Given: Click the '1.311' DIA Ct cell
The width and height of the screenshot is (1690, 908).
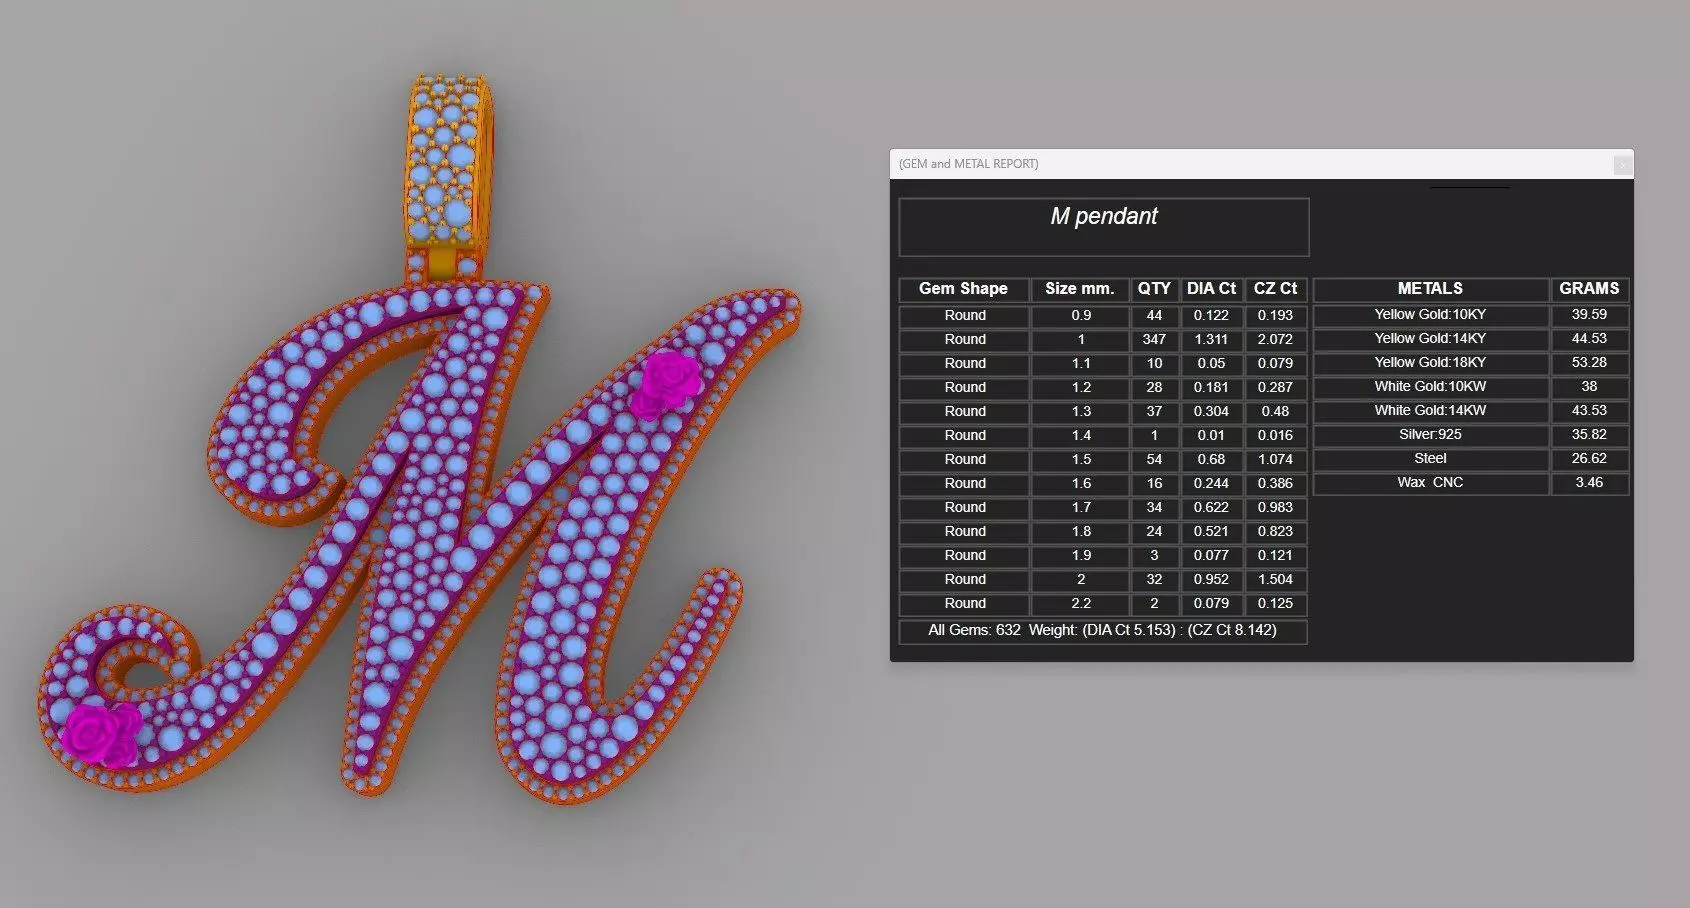Looking at the screenshot, I should [1212, 340].
